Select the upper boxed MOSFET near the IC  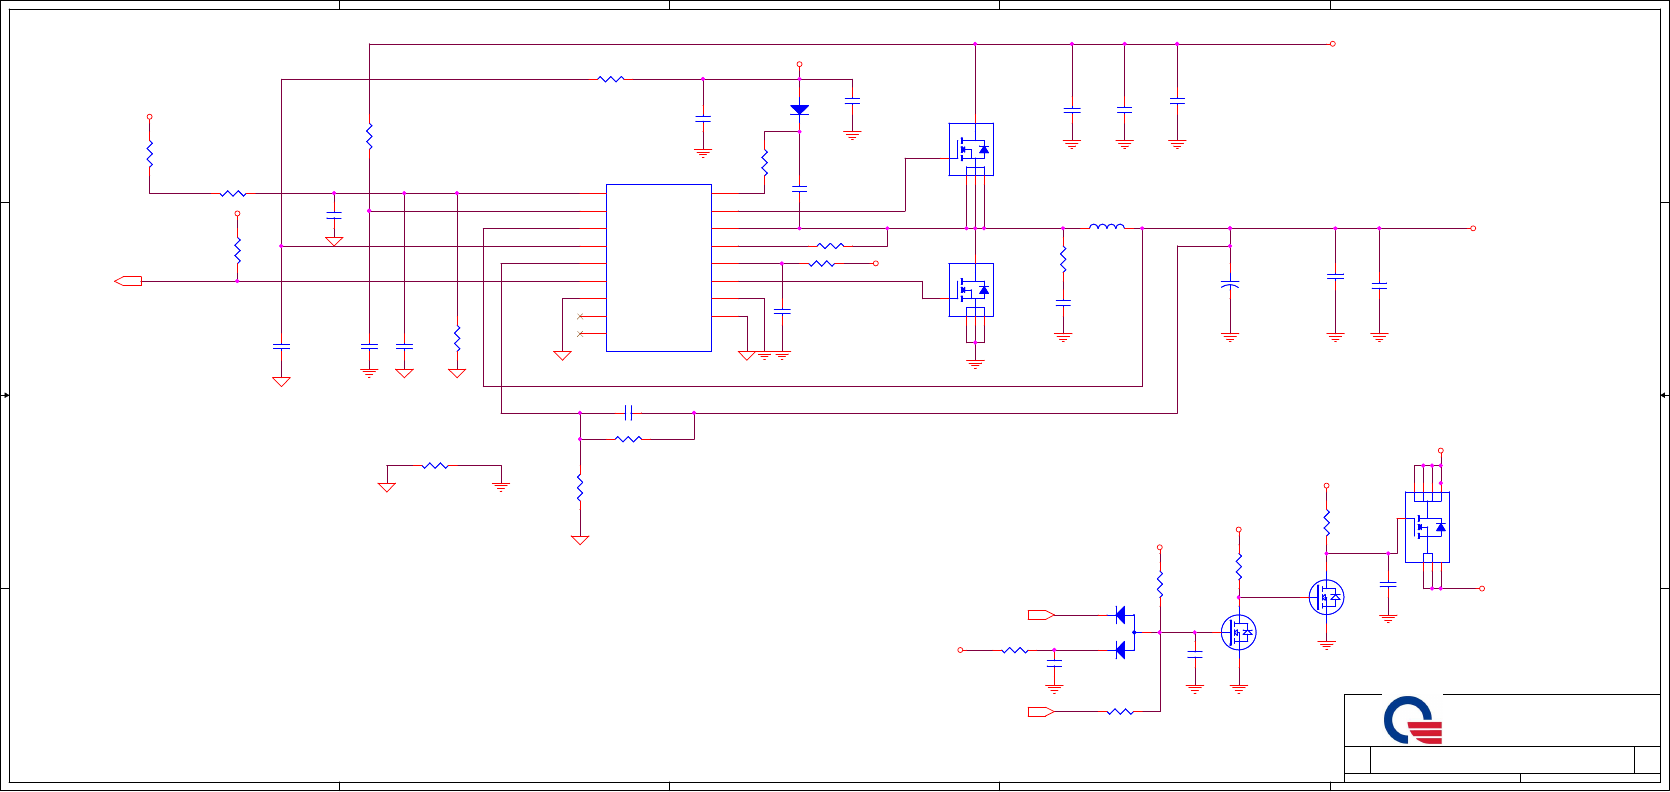pos(971,150)
